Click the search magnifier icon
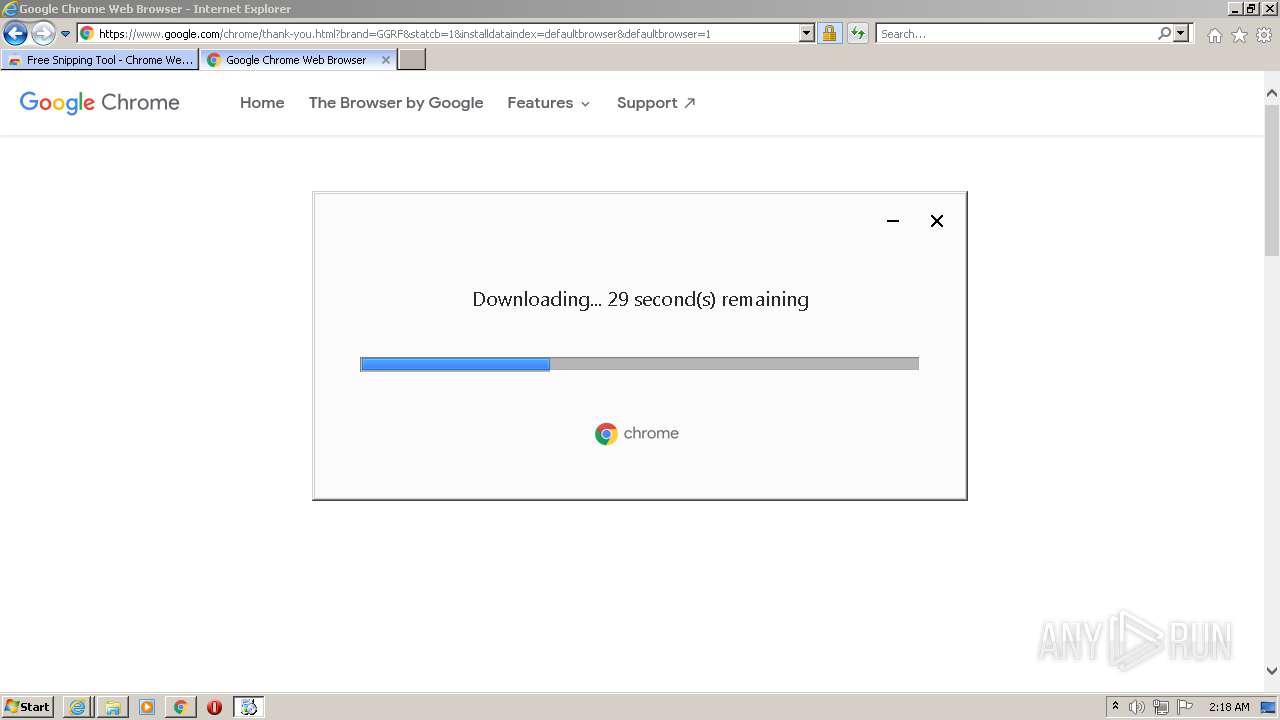The image size is (1280, 720). tap(1164, 34)
